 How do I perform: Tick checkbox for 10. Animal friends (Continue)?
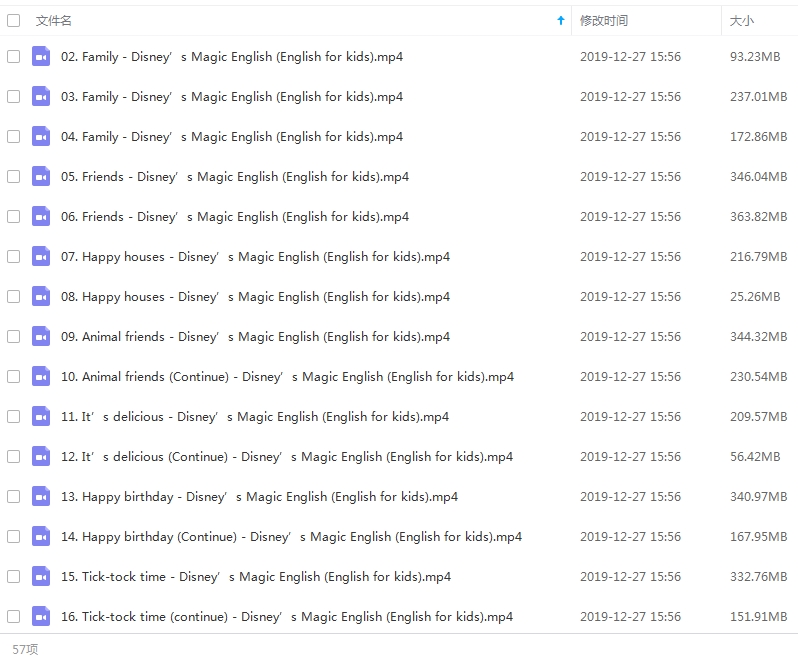pos(14,377)
